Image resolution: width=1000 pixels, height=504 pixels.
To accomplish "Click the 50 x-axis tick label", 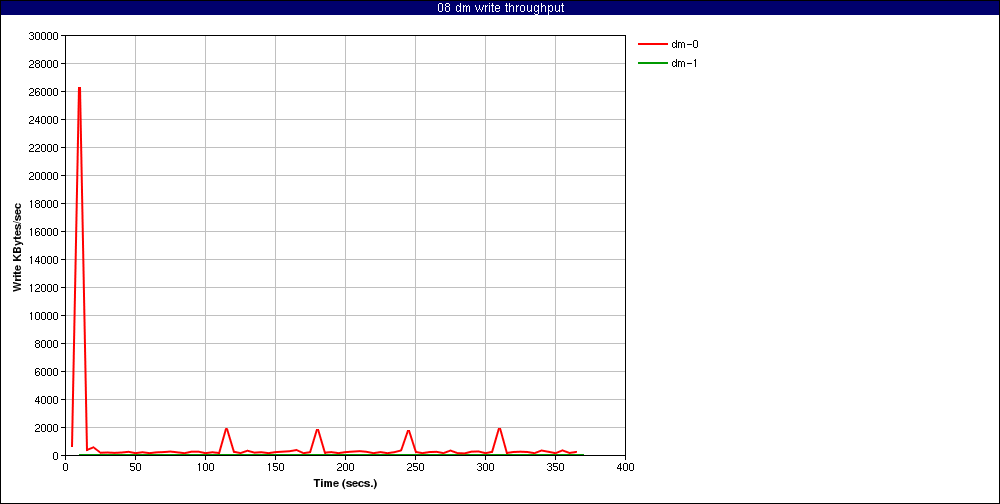I will (x=135, y=467).
